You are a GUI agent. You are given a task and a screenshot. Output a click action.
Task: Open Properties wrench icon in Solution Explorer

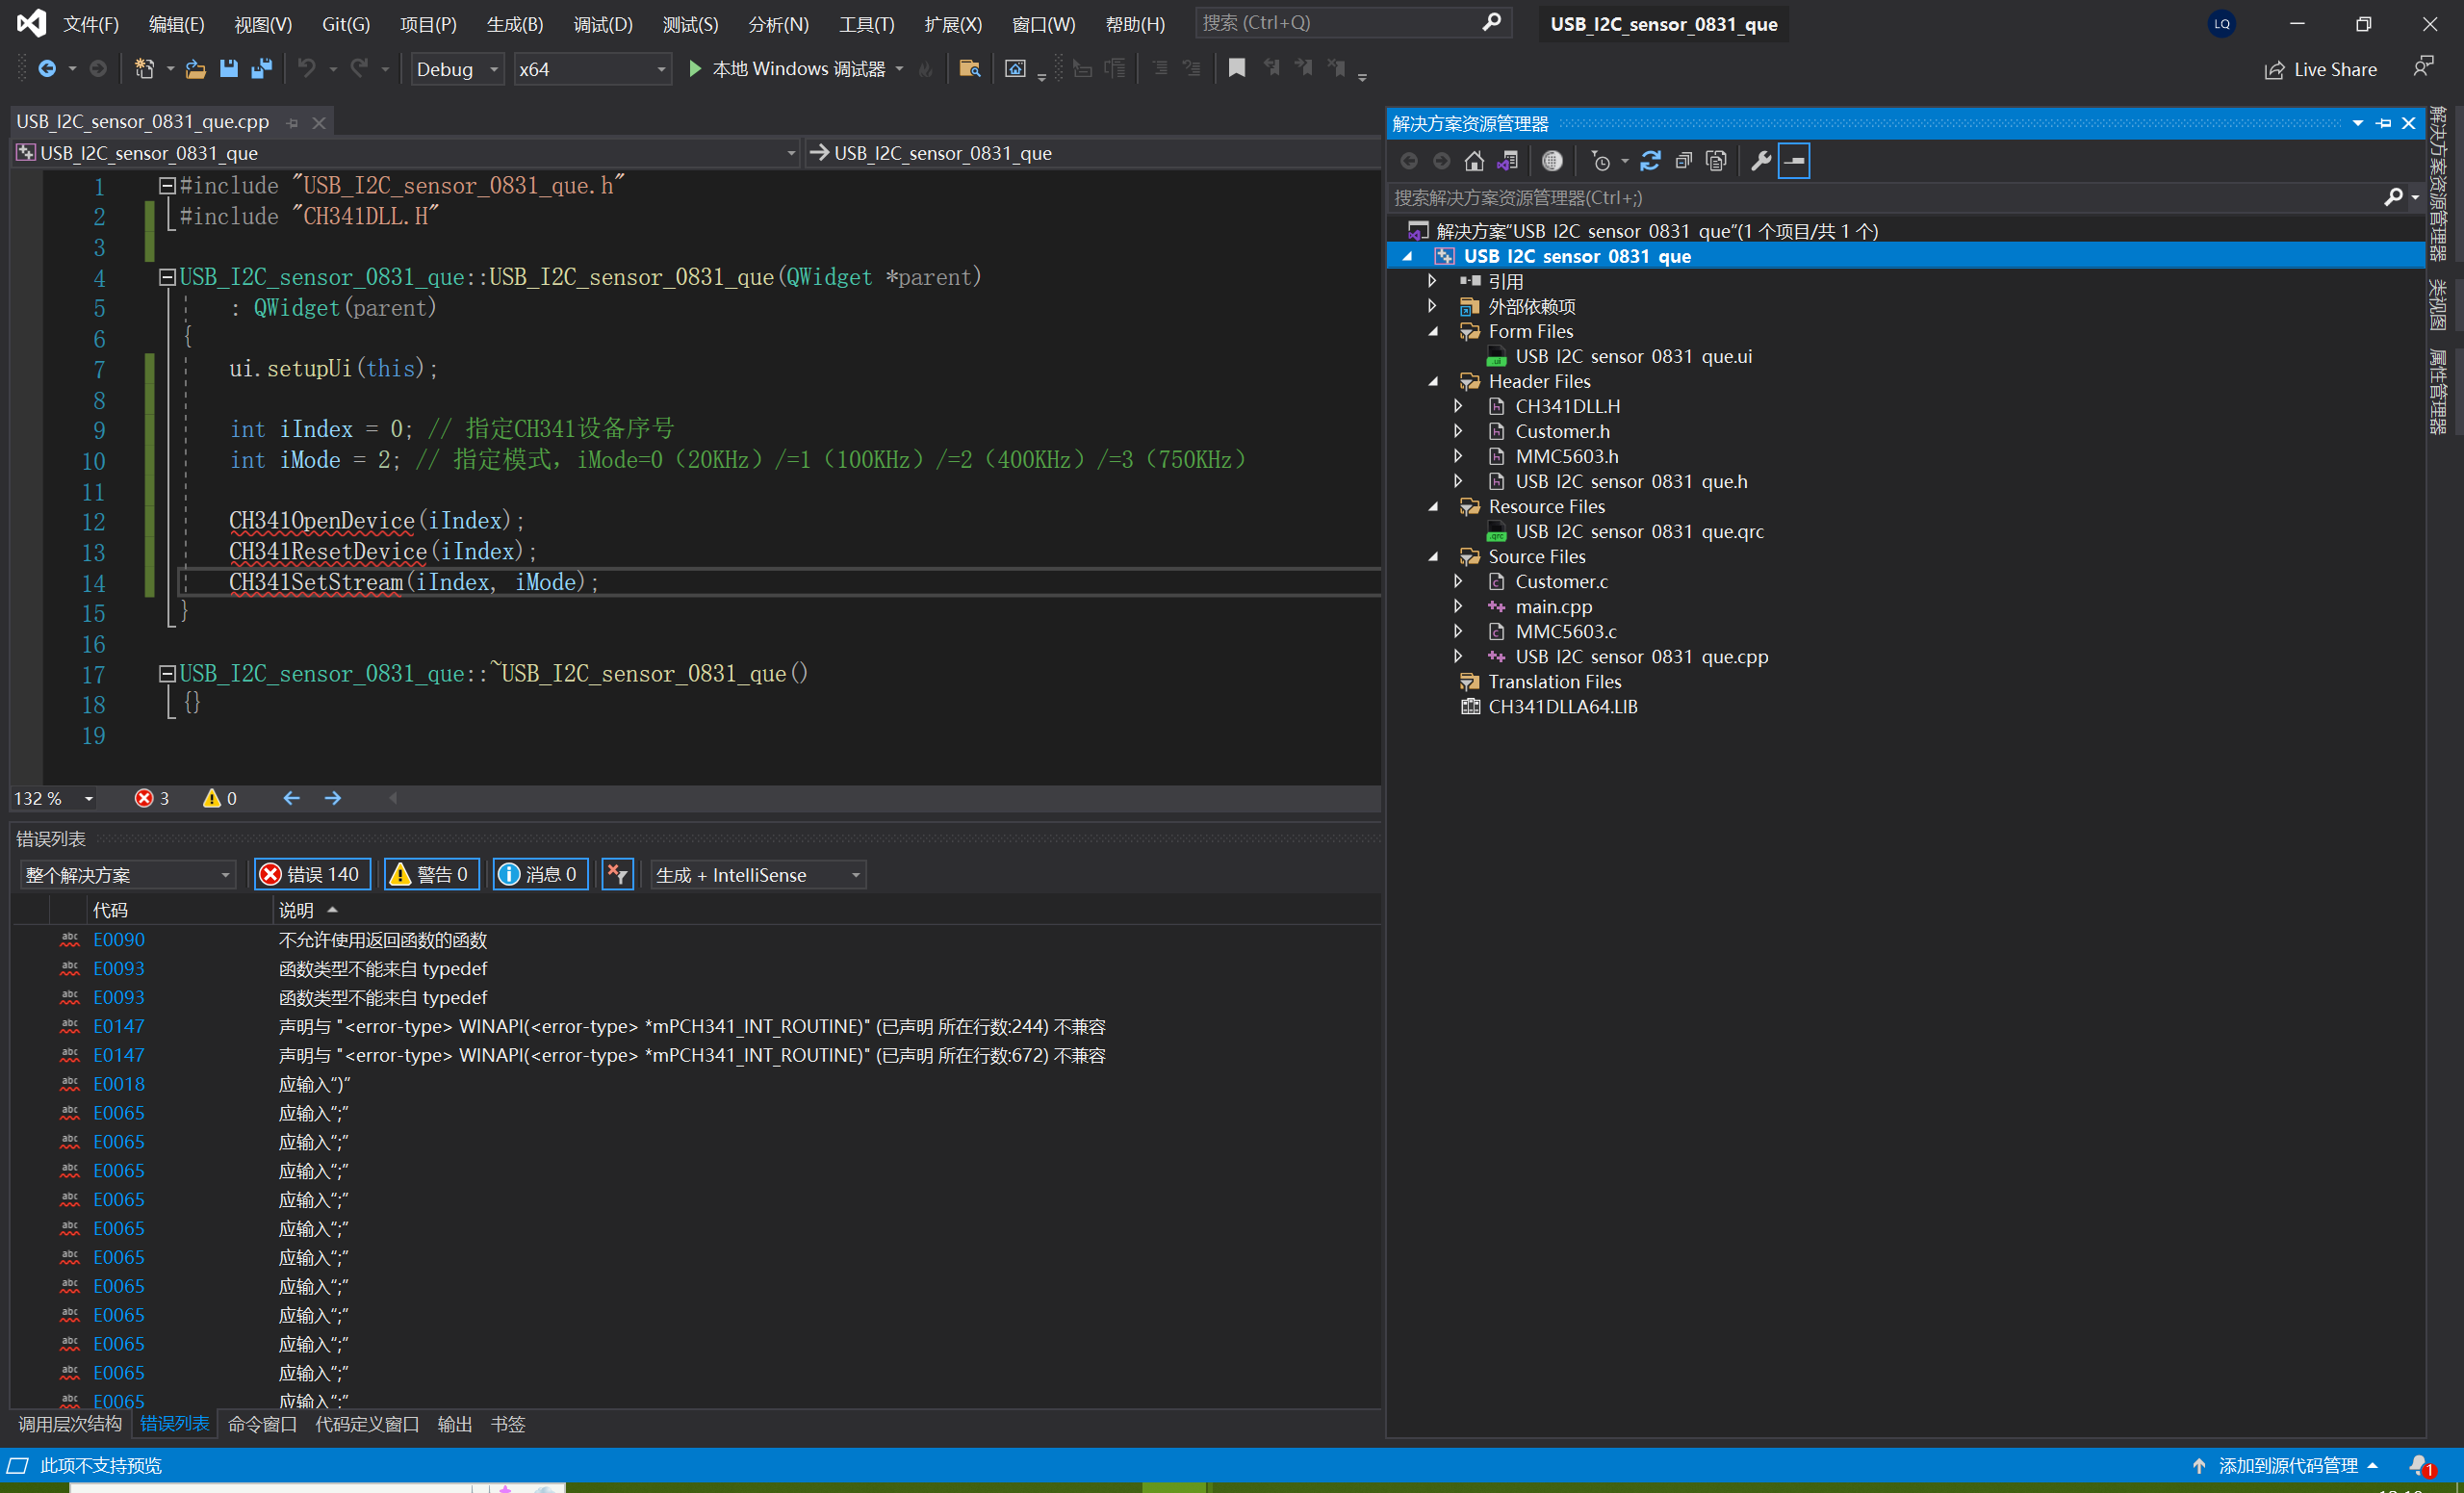click(1761, 161)
